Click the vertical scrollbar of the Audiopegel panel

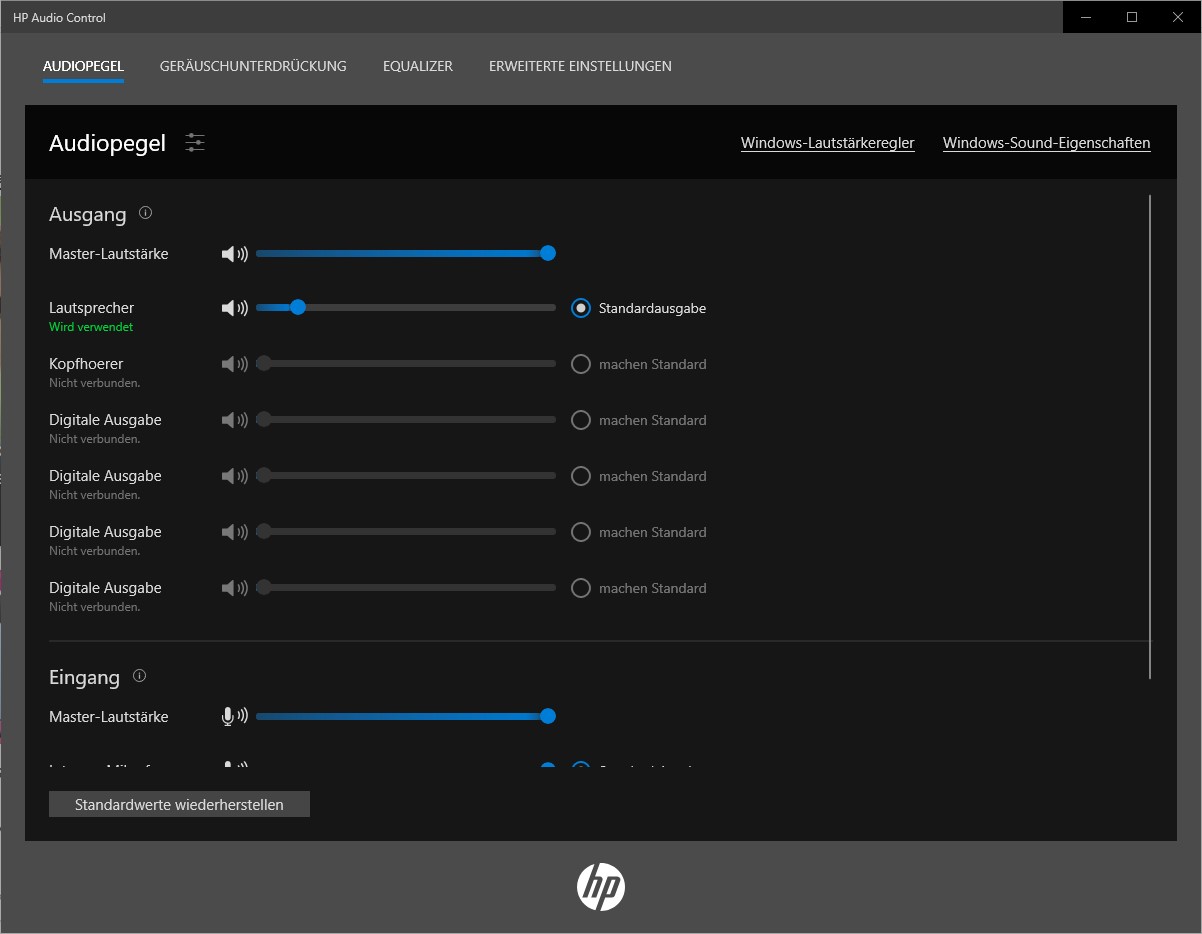pyautogui.click(x=1151, y=437)
